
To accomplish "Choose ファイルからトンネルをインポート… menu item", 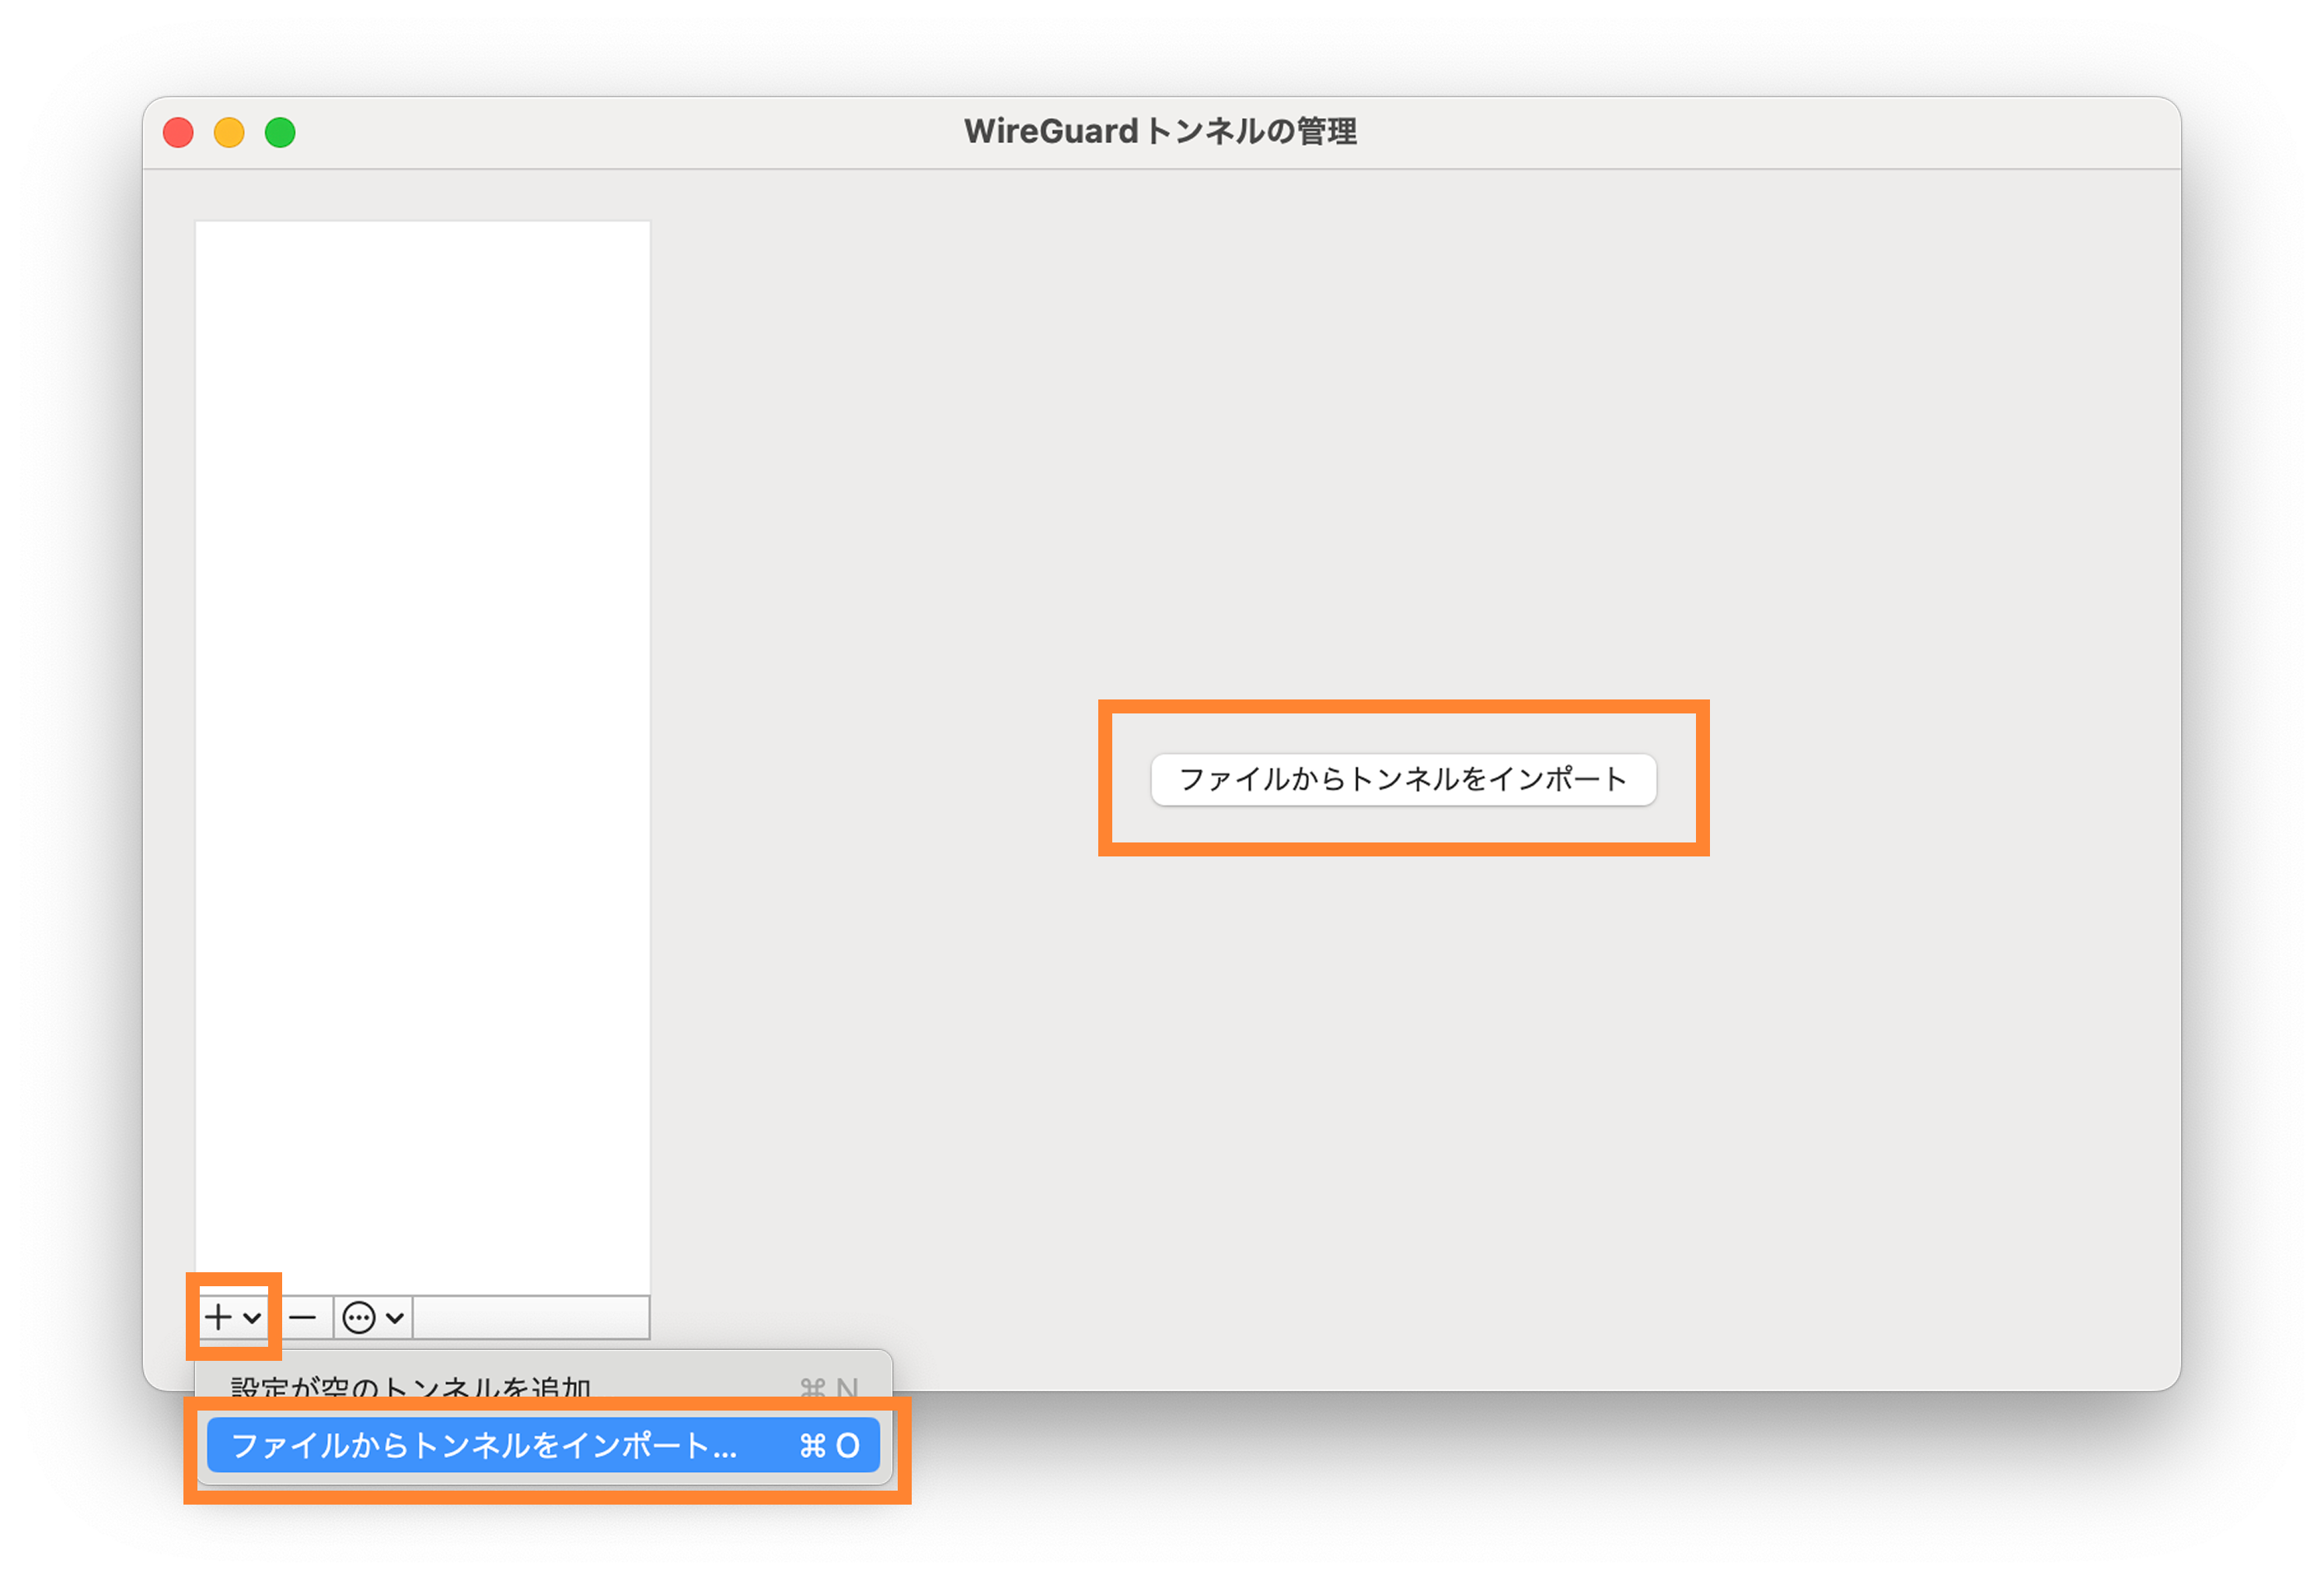I will (543, 1445).
